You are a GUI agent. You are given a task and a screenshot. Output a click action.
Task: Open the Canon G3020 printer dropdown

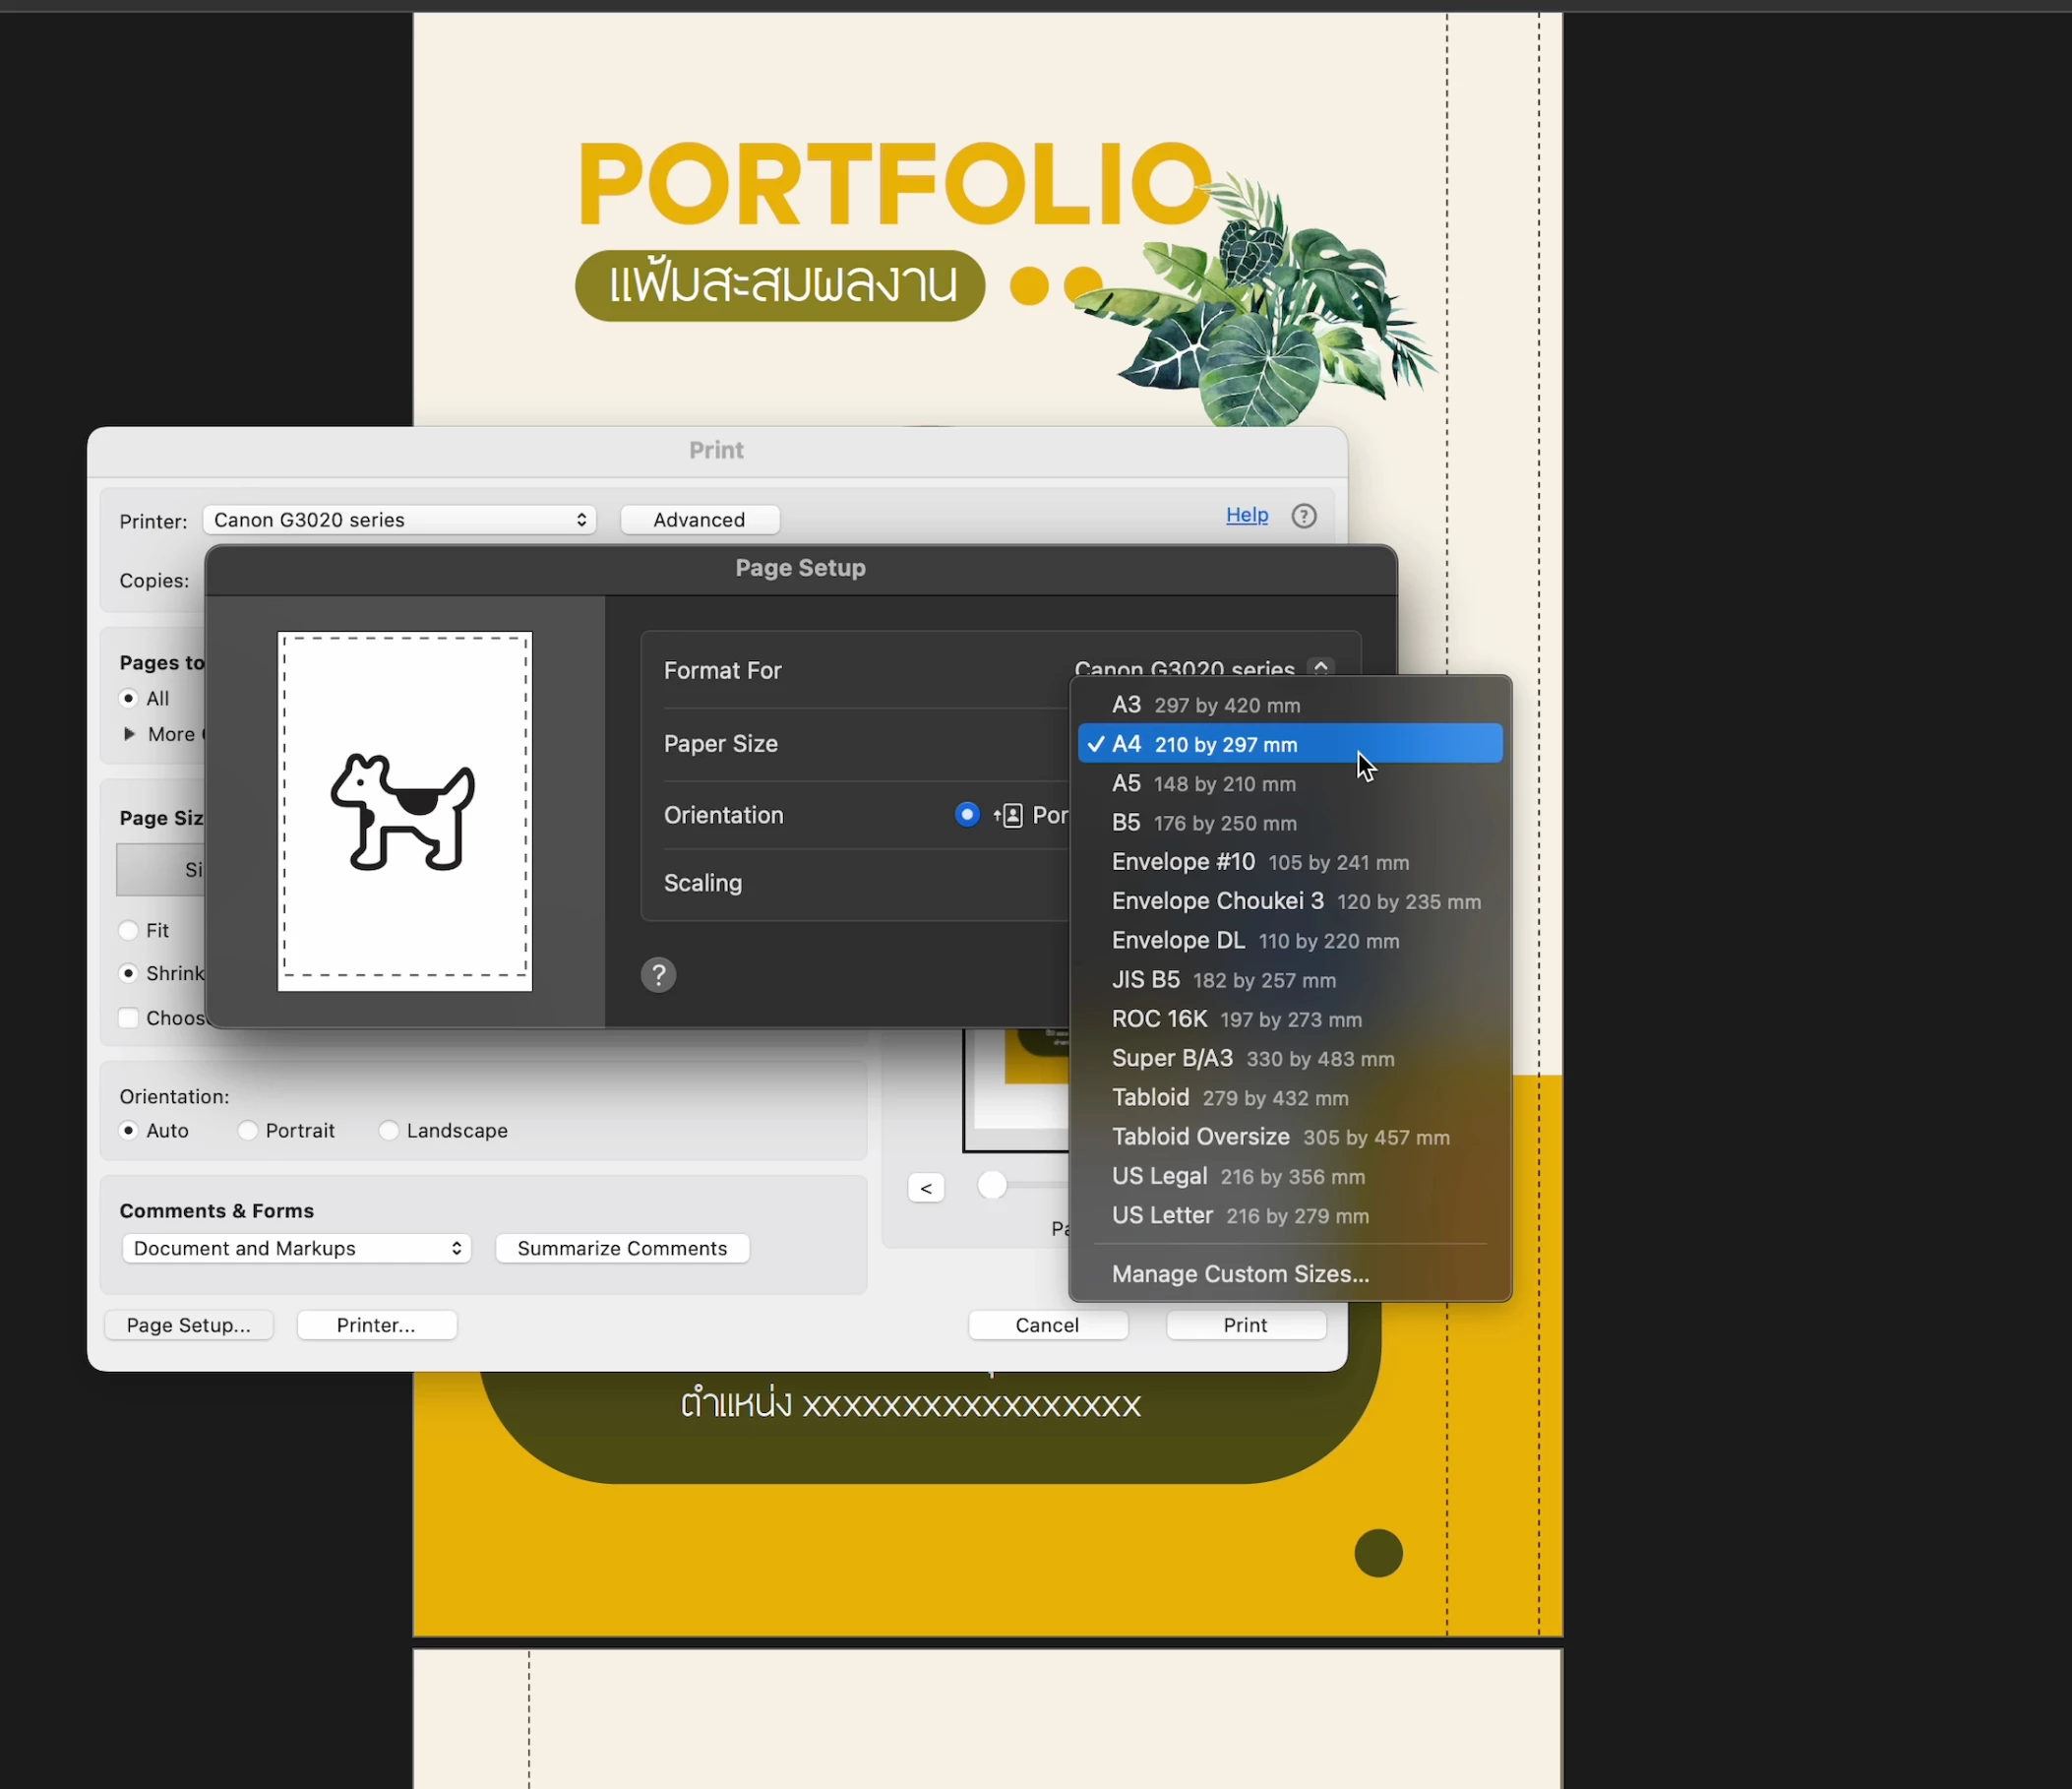[399, 520]
